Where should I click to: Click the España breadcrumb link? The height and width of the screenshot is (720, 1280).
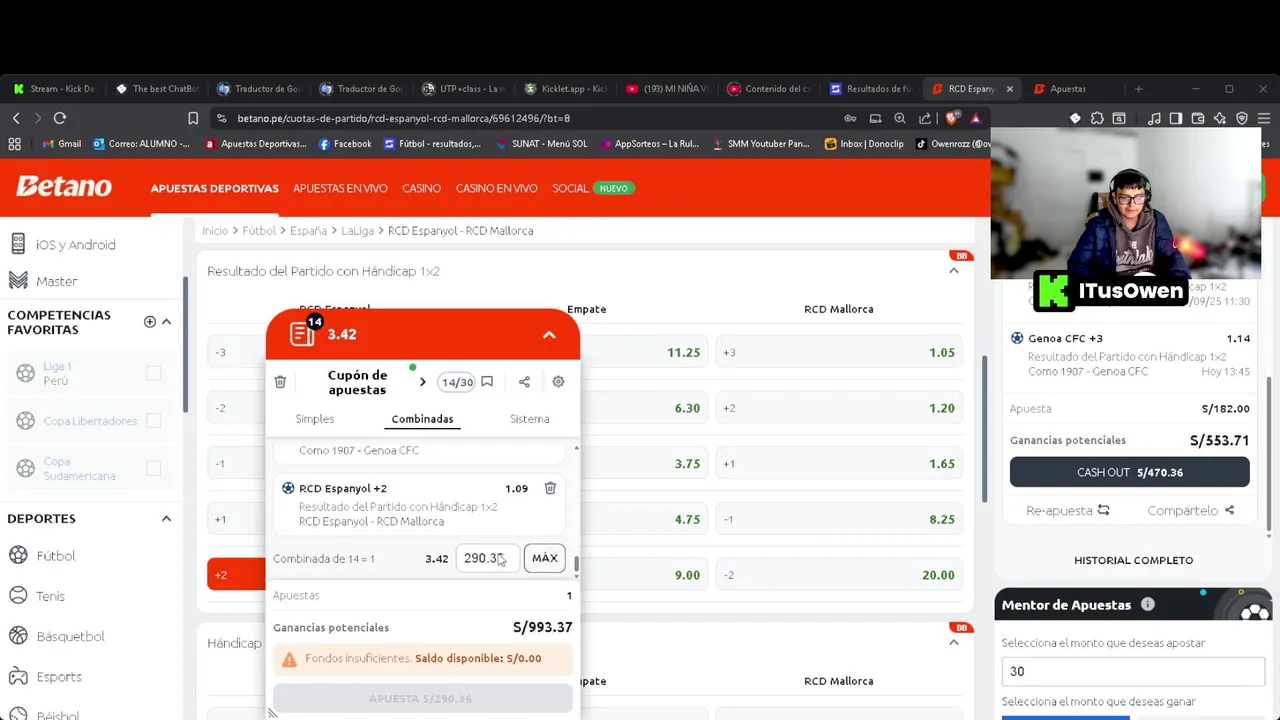tap(308, 230)
